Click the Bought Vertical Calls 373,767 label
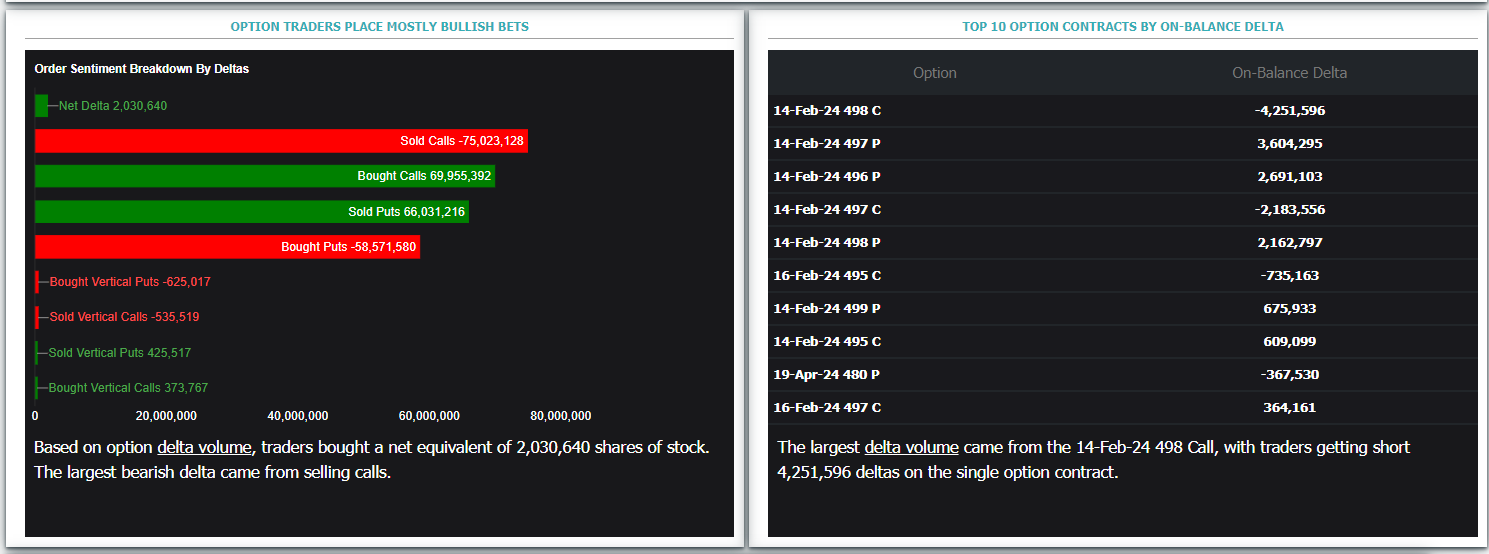Image resolution: width=1489 pixels, height=554 pixels. [128, 388]
